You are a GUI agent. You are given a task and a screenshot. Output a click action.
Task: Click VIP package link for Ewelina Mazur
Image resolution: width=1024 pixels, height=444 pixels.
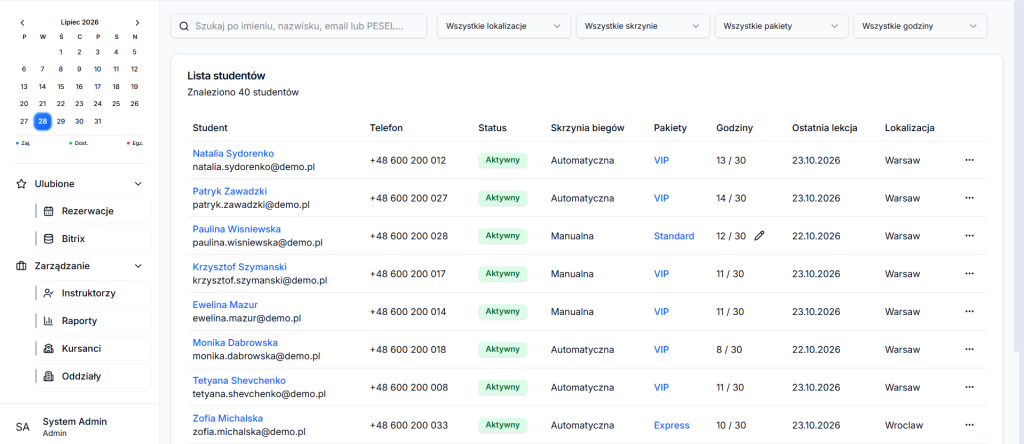(661, 311)
